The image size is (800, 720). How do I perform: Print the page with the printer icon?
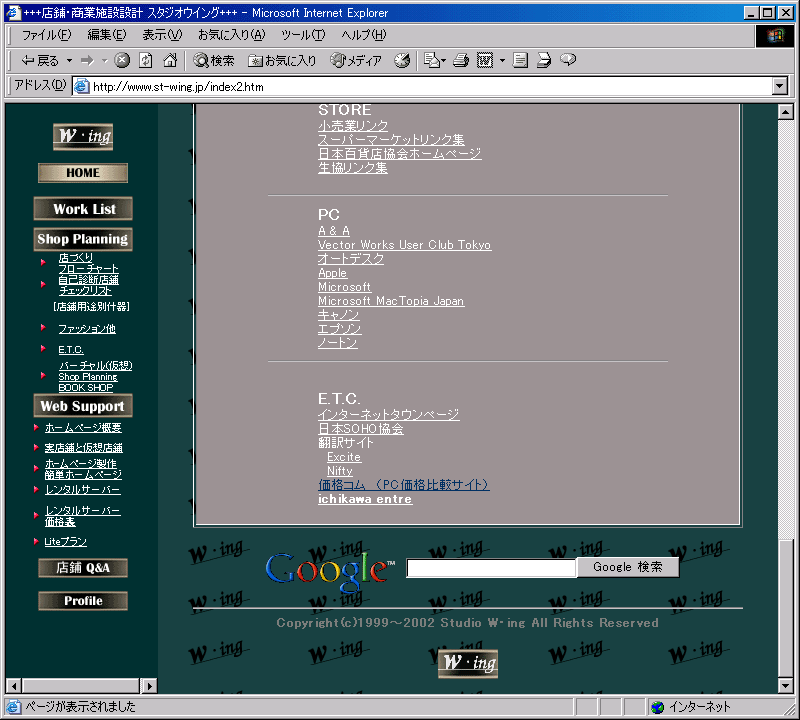[461, 60]
